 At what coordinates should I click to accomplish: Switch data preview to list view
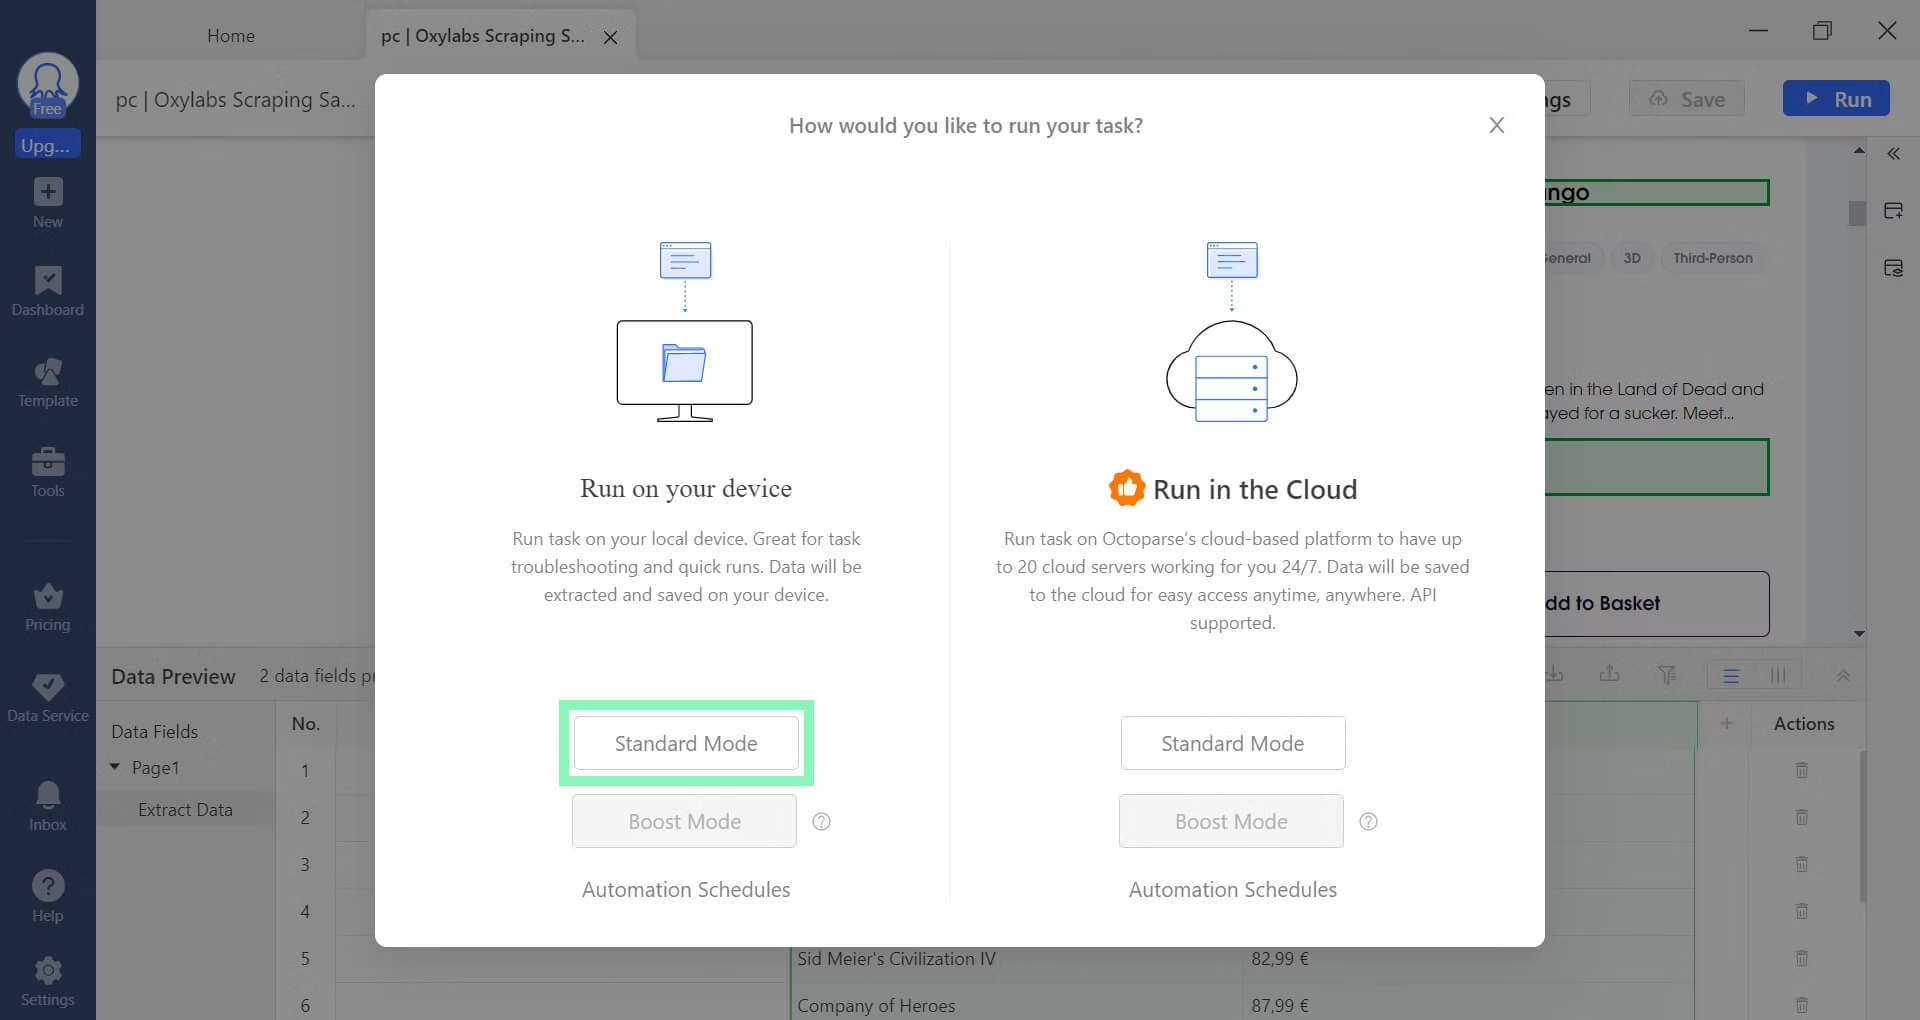[x=1731, y=676]
